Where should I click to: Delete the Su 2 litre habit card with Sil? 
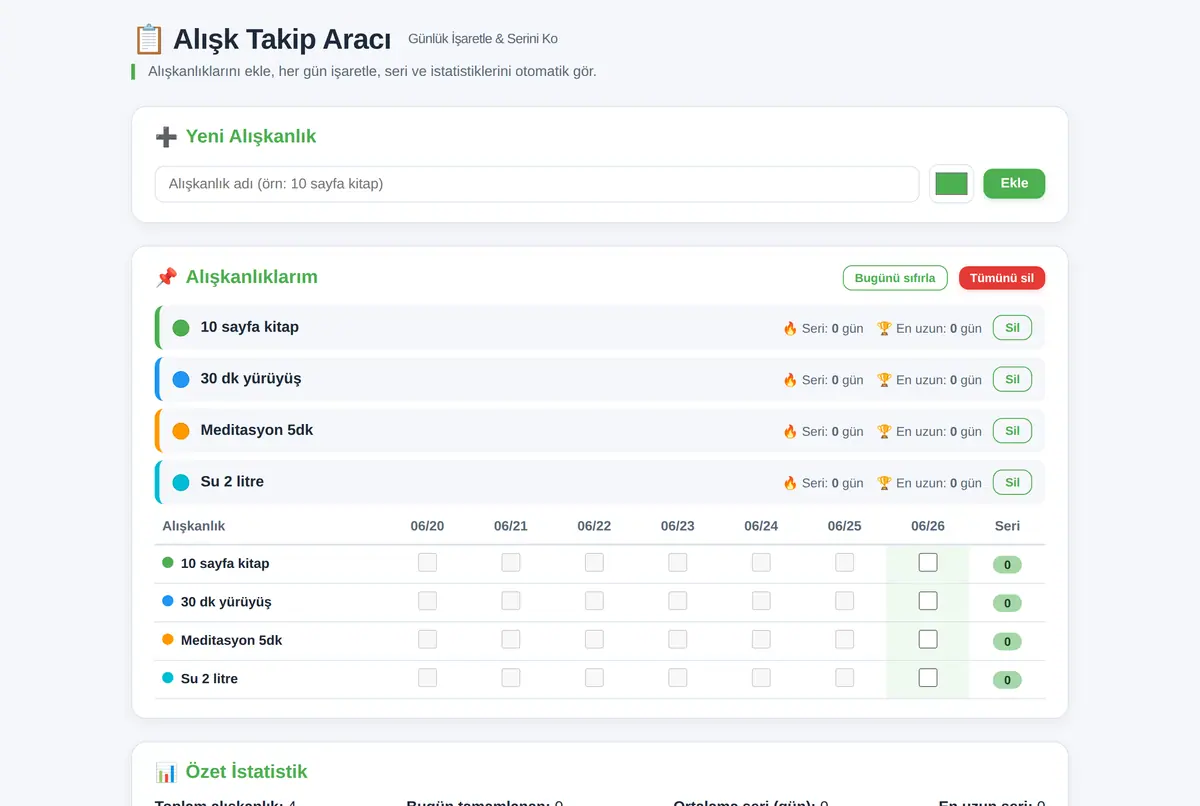coord(1012,482)
